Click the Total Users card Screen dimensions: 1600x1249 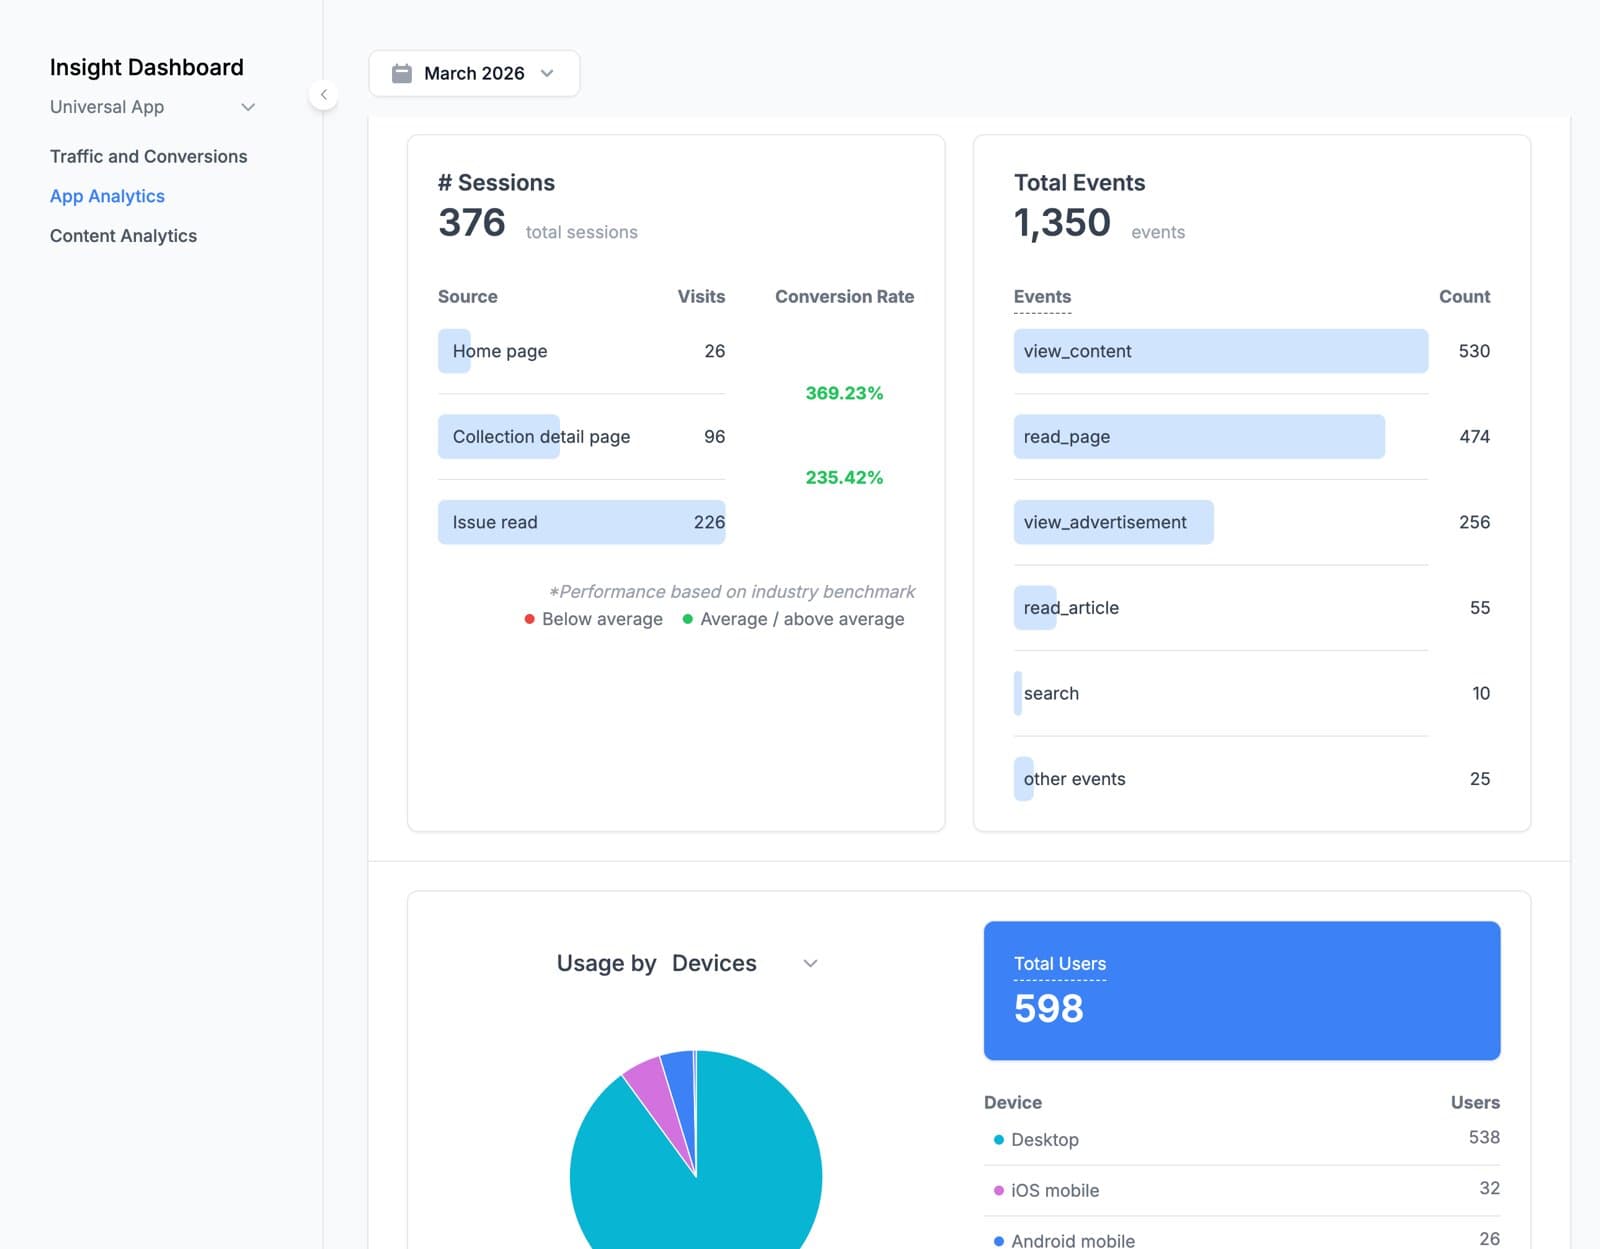click(x=1242, y=990)
